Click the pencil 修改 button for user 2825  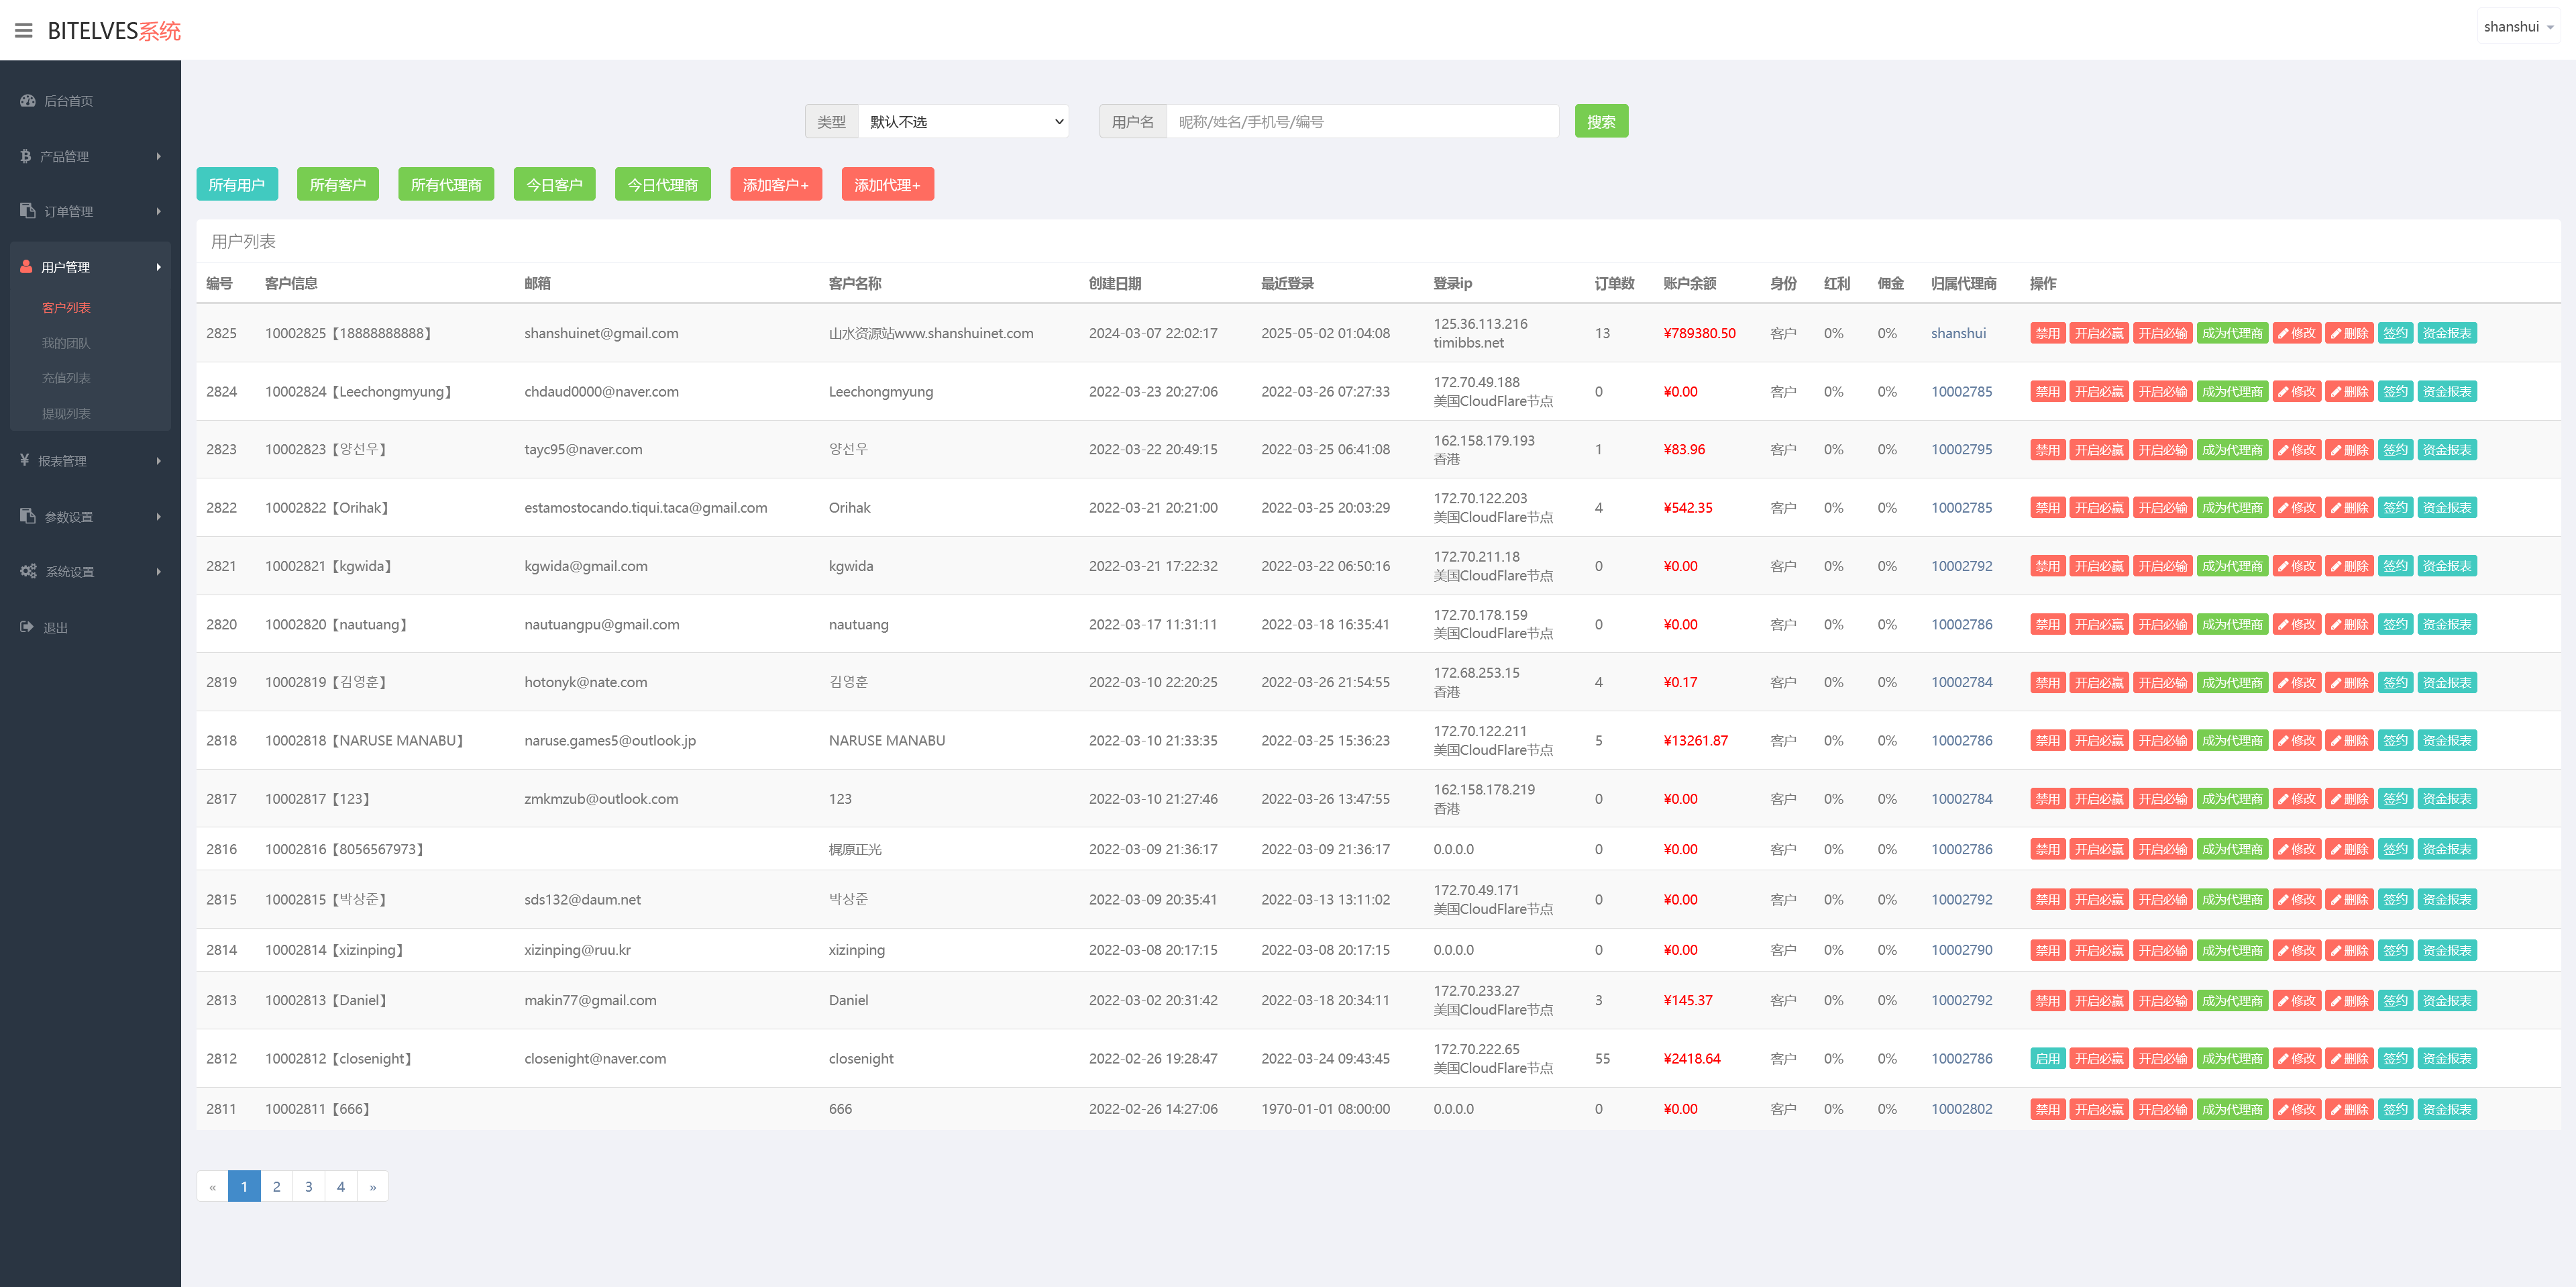point(2296,333)
